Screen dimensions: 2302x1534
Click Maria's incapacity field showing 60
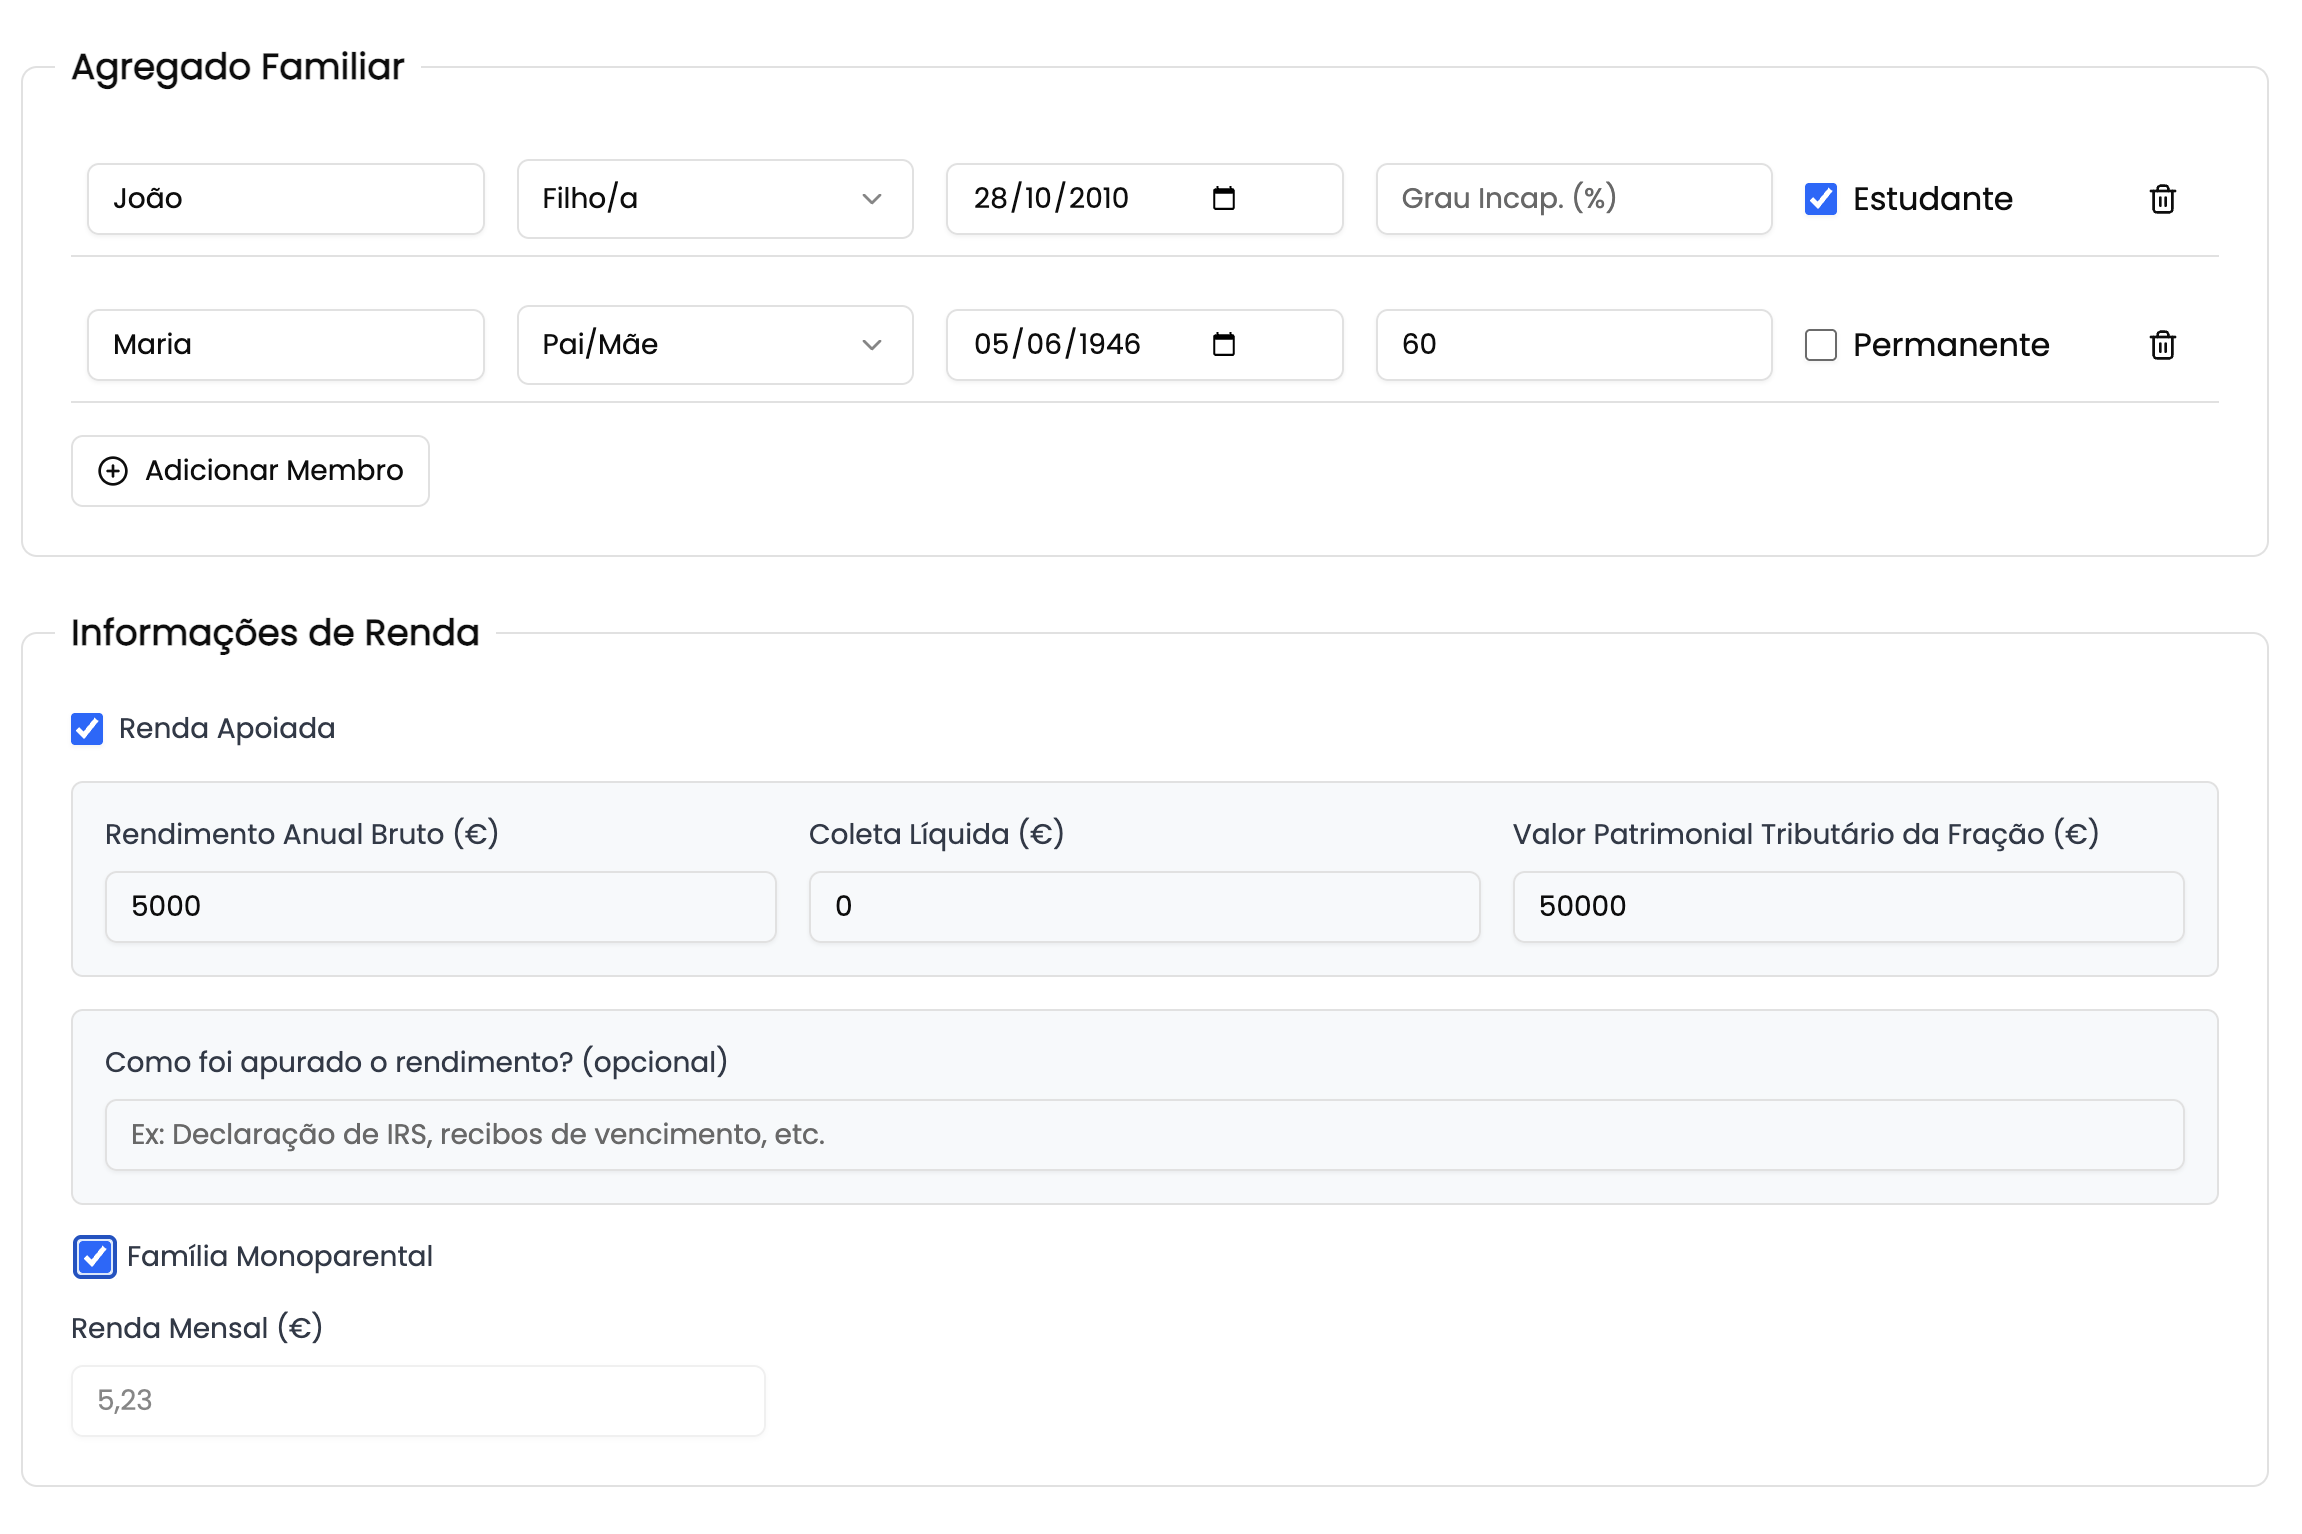tap(1573, 345)
